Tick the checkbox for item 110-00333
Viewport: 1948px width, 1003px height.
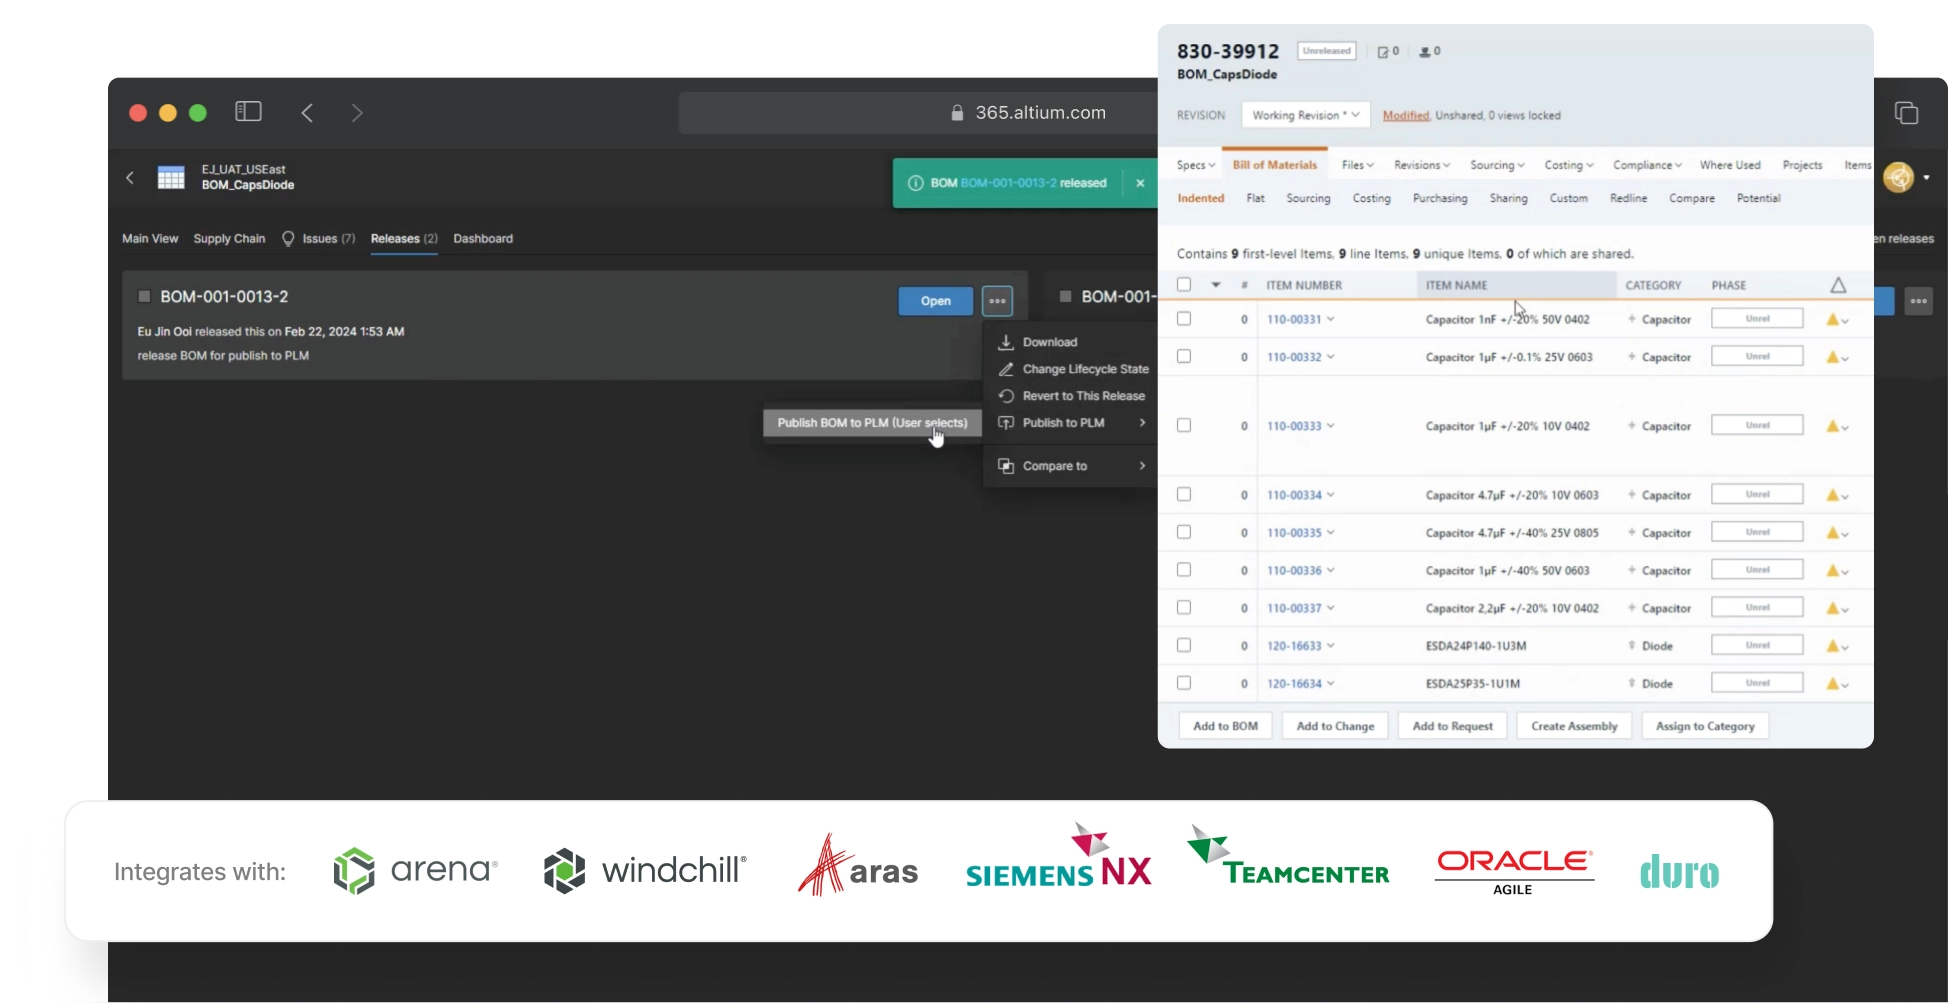point(1184,425)
